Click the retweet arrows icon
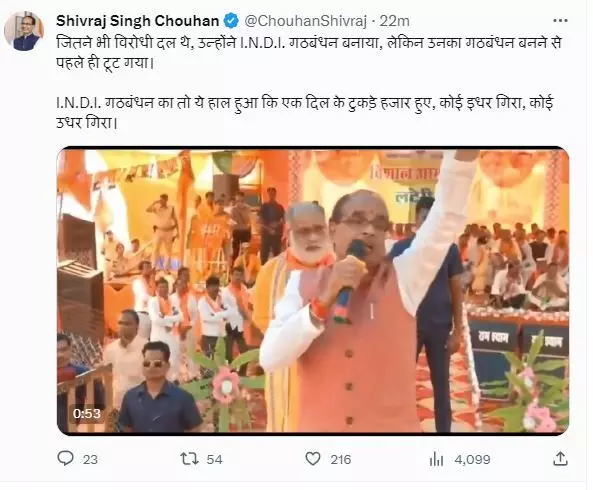 (189, 459)
